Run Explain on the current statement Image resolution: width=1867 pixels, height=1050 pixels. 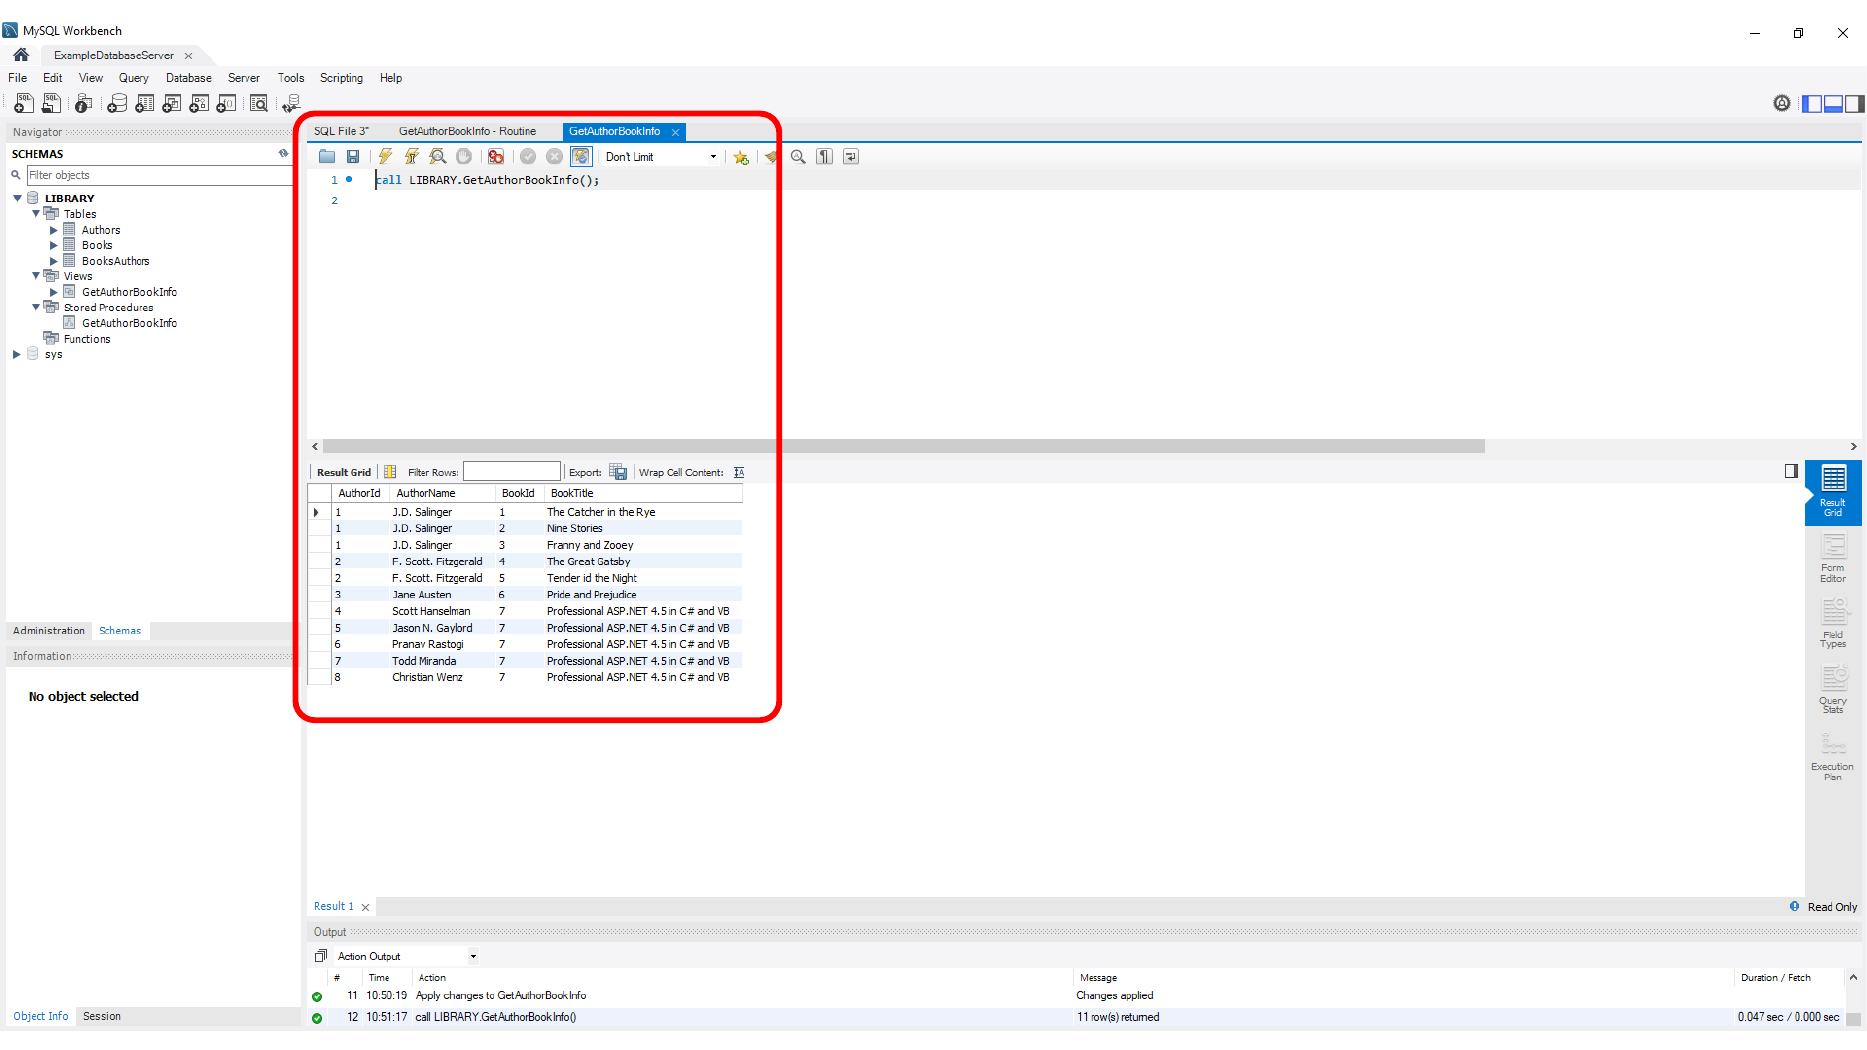click(438, 156)
